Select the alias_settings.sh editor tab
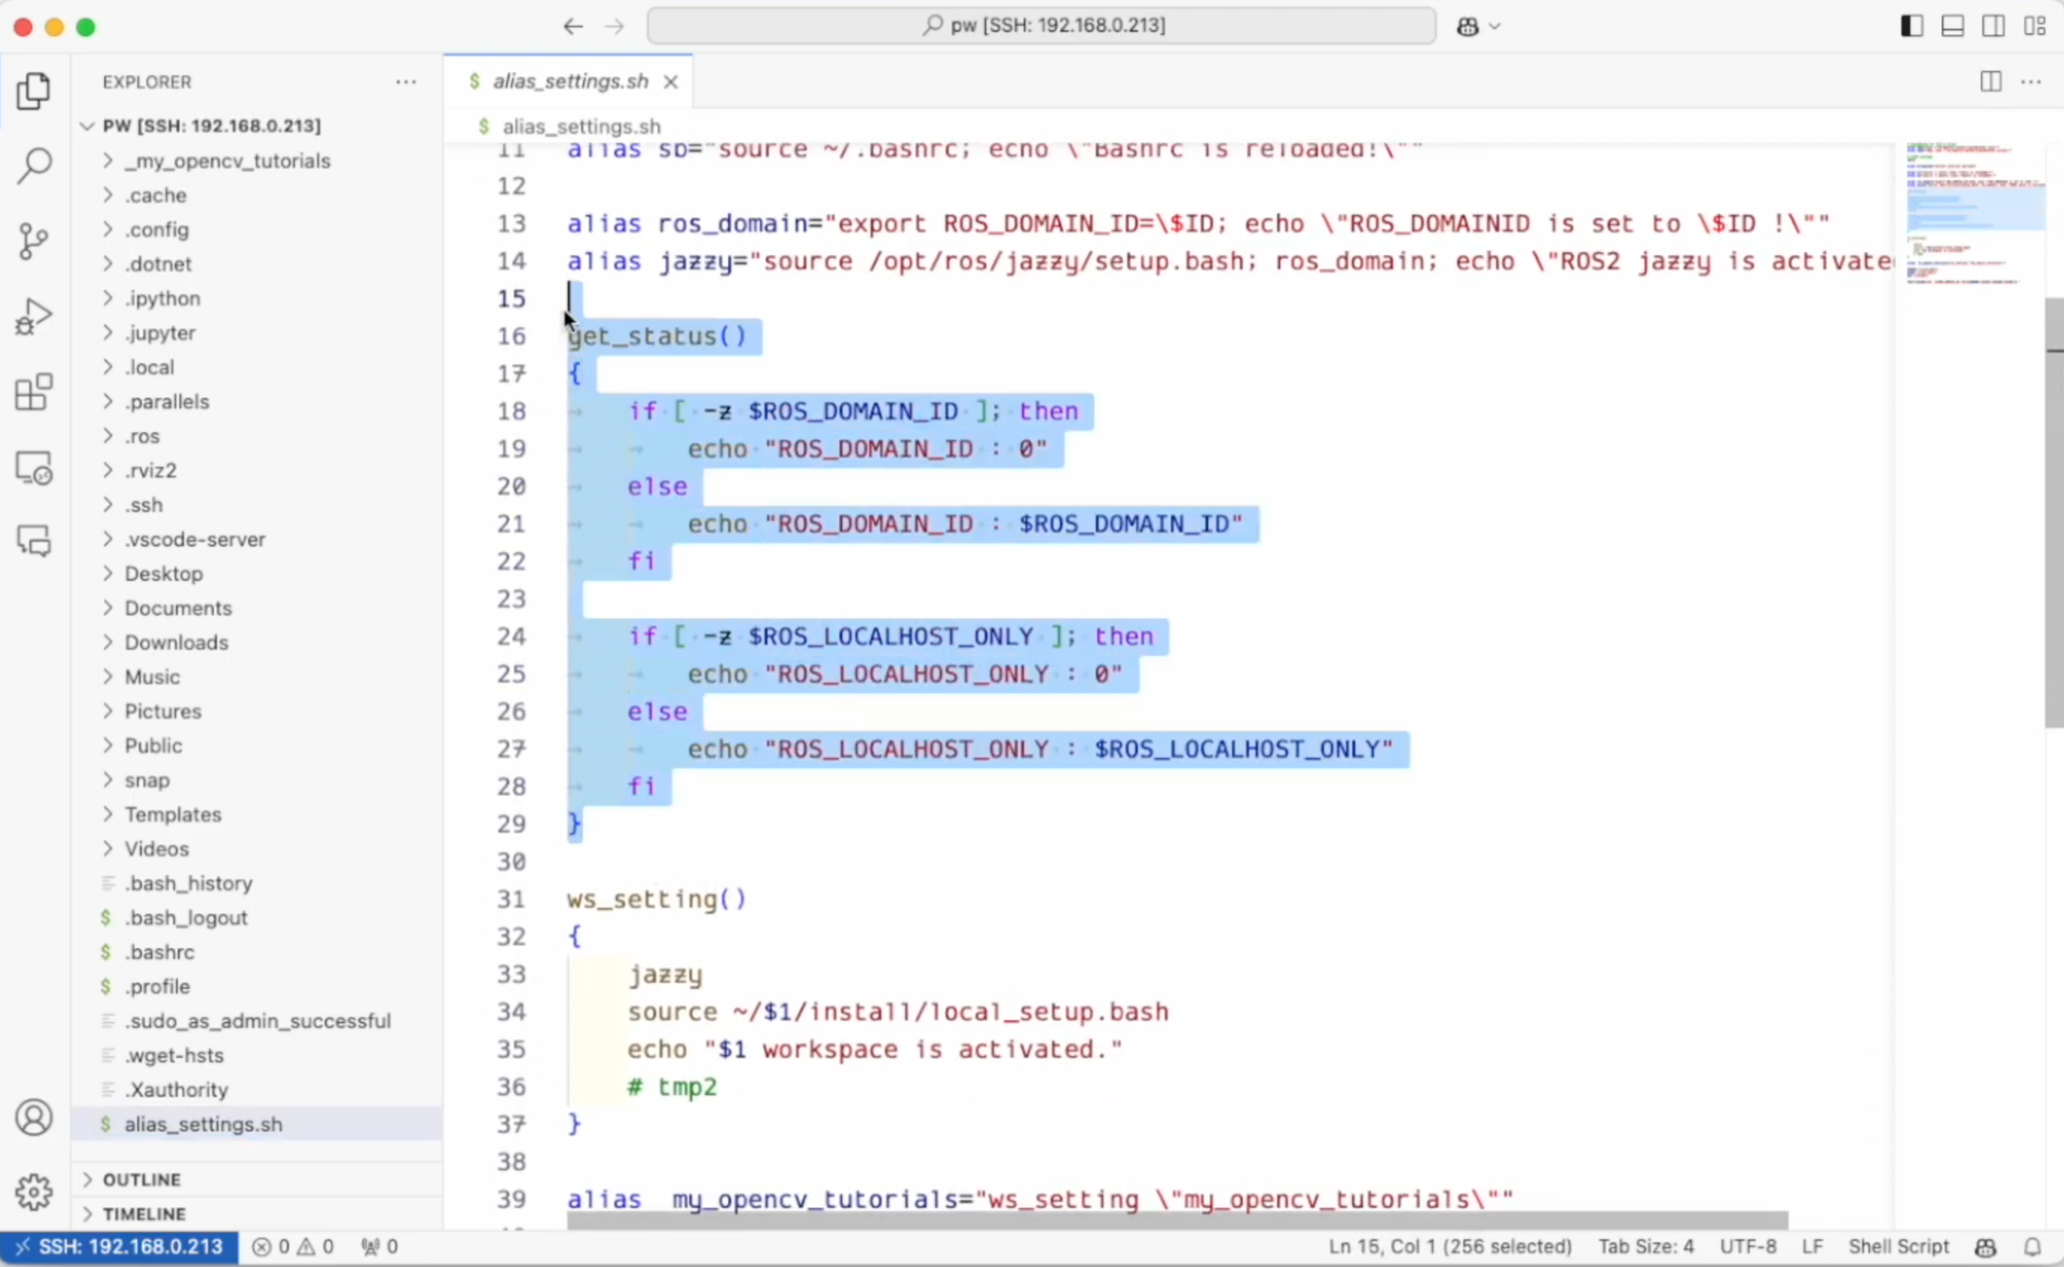Screen dimensions: 2064x1267 click(569, 82)
